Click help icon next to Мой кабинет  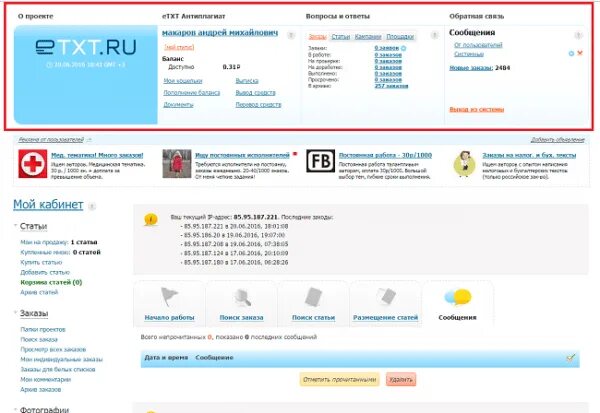tap(92, 207)
